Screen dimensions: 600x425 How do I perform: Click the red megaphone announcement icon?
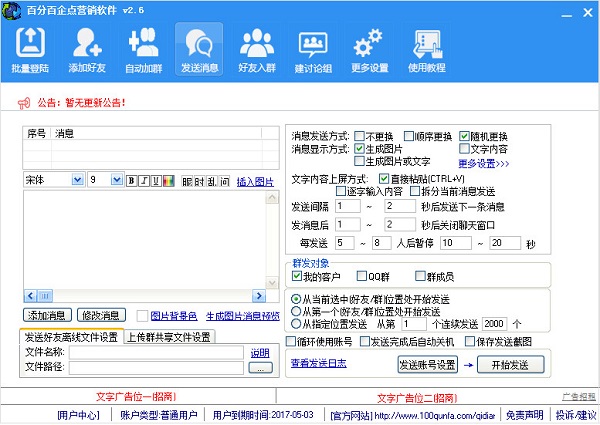[x=24, y=103]
